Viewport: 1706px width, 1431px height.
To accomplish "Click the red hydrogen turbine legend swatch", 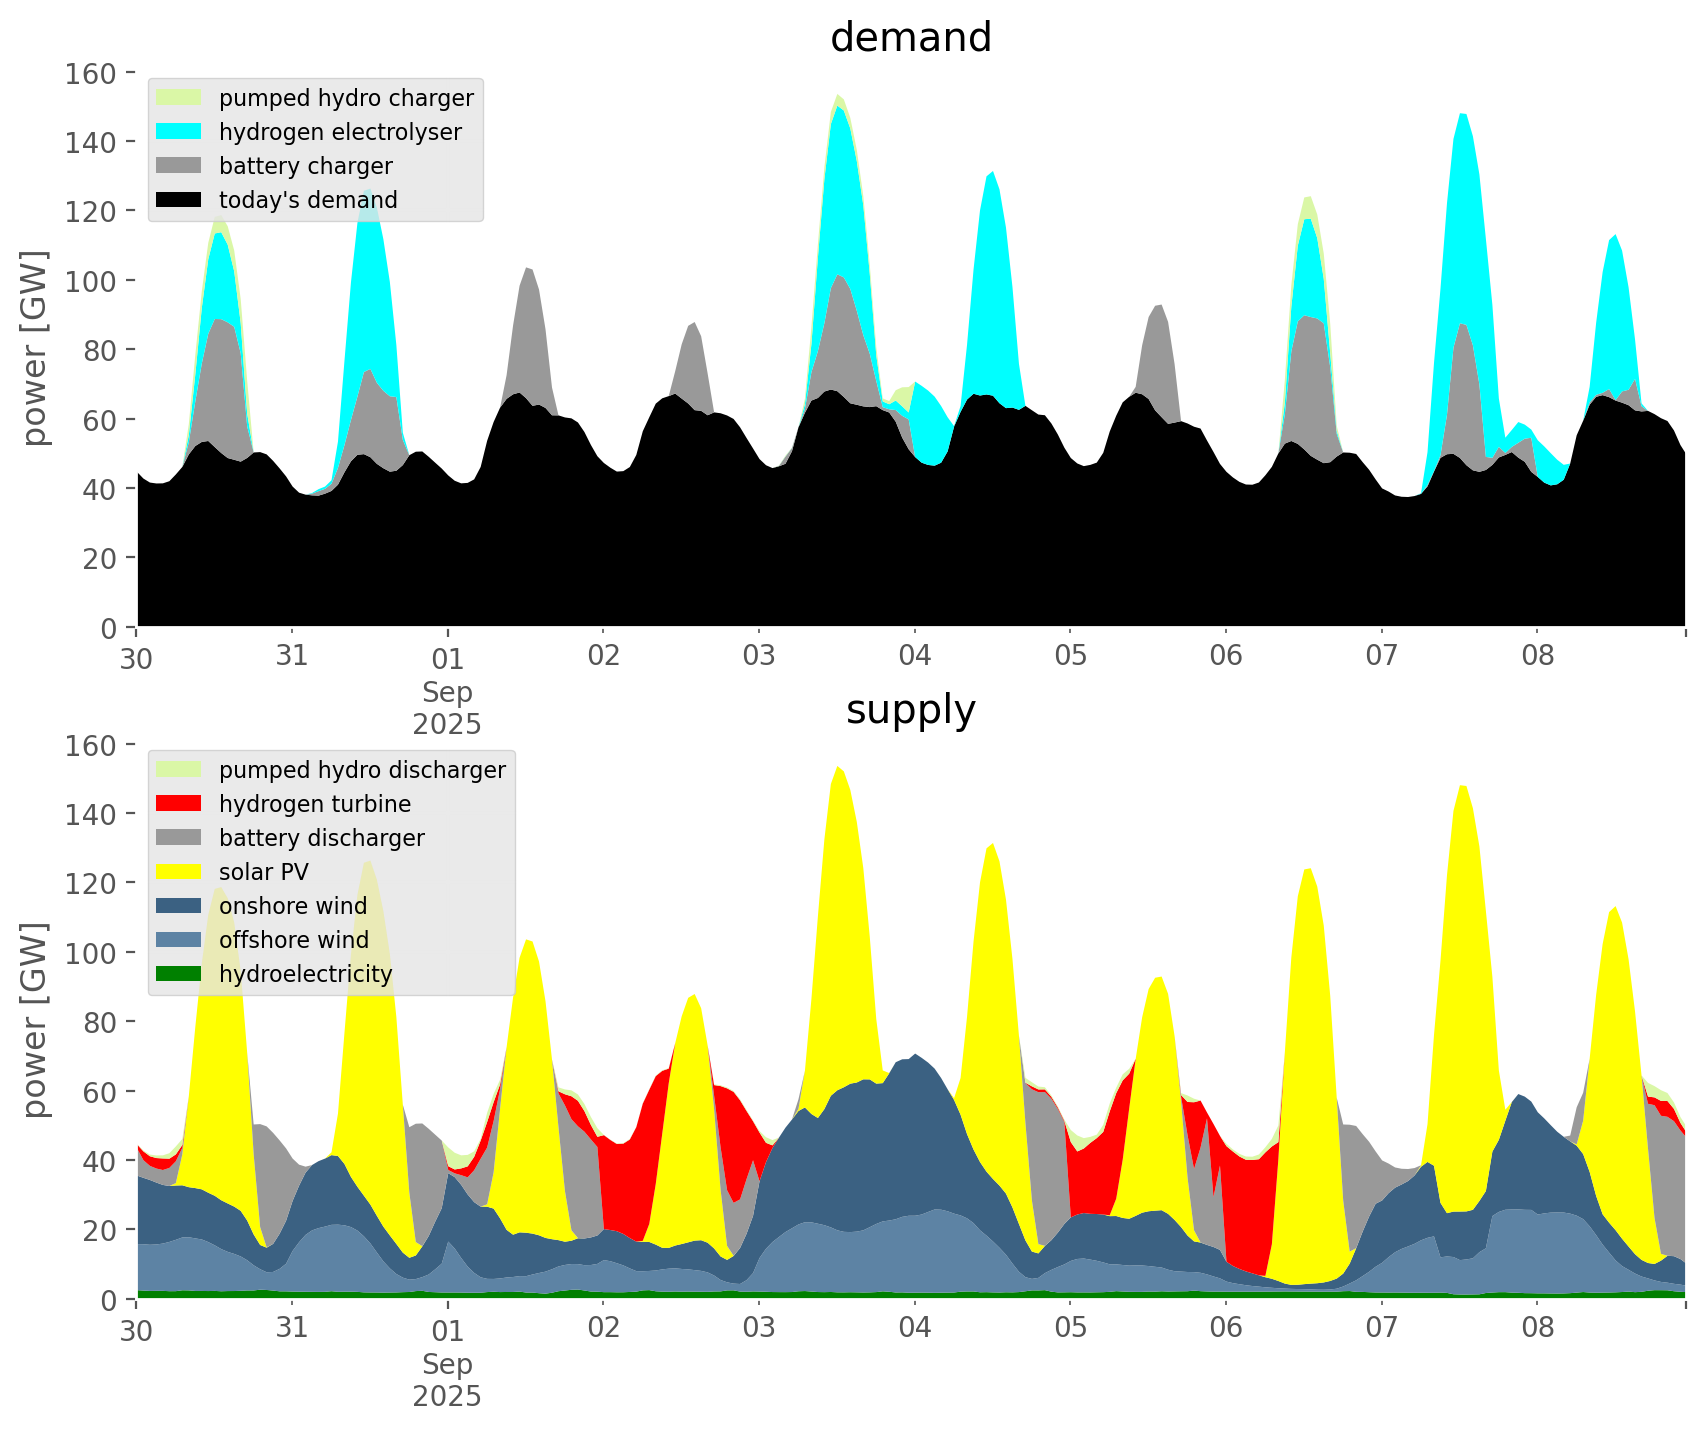I will pyautogui.click(x=179, y=804).
